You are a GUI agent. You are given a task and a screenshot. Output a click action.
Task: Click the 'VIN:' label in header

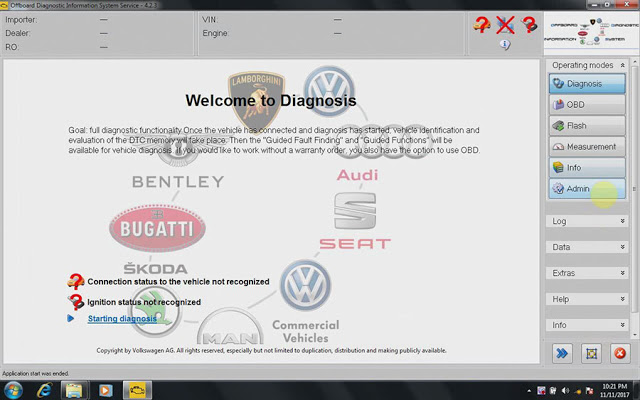tap(210, 20)
